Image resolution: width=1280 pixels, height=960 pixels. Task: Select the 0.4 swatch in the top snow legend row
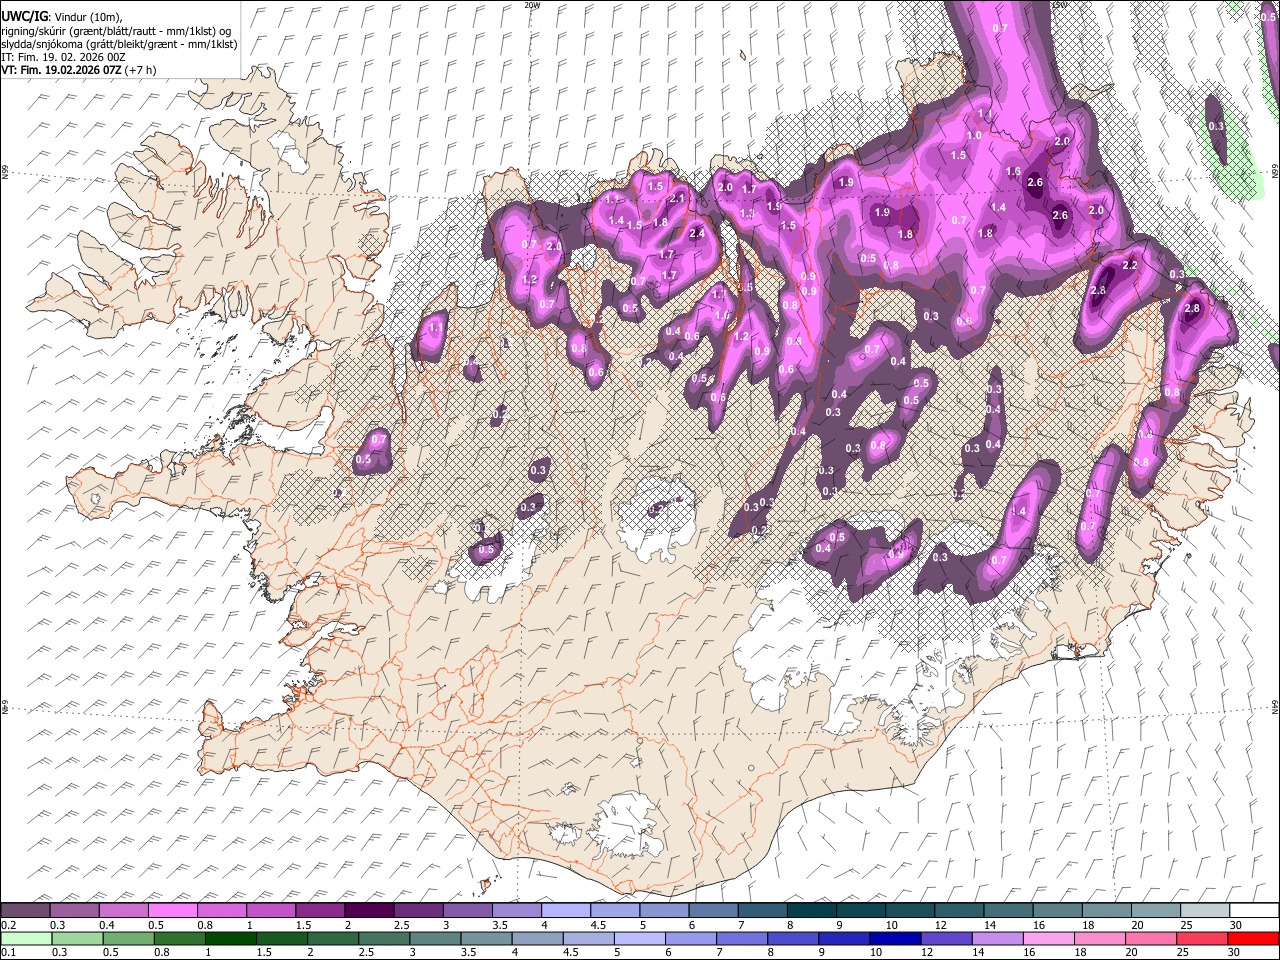pyautogui.click(x=123, y=911)
